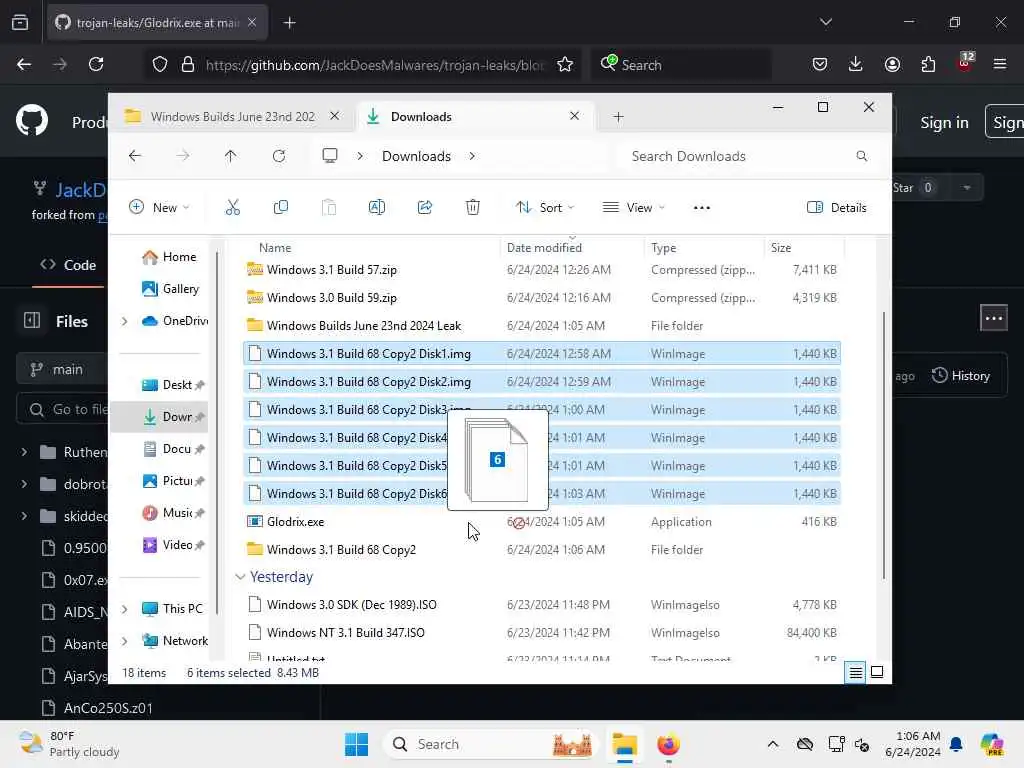The height and width of the screenshot is (768, 1024).
Task: Open the Firefox account icon
Action: (892, 64)
